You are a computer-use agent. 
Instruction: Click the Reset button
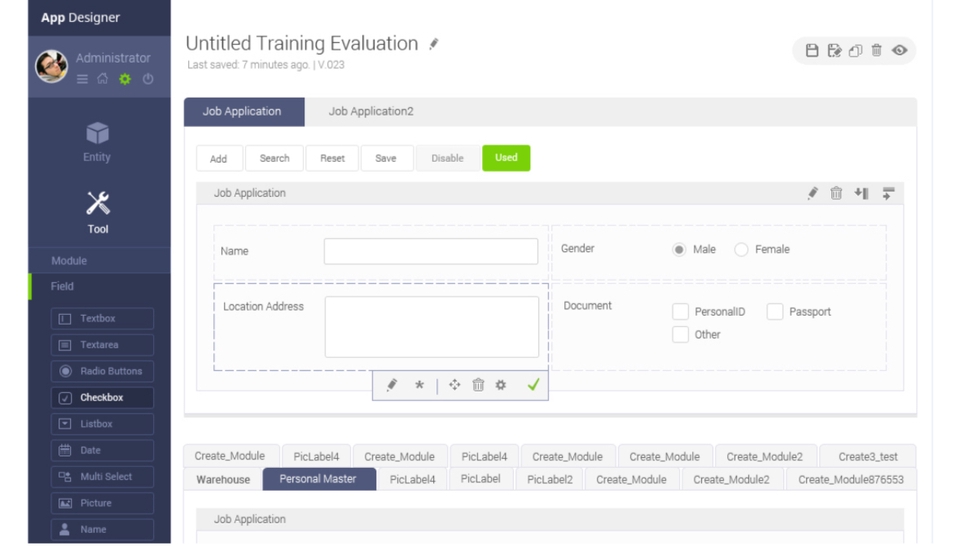pos(332,159)
